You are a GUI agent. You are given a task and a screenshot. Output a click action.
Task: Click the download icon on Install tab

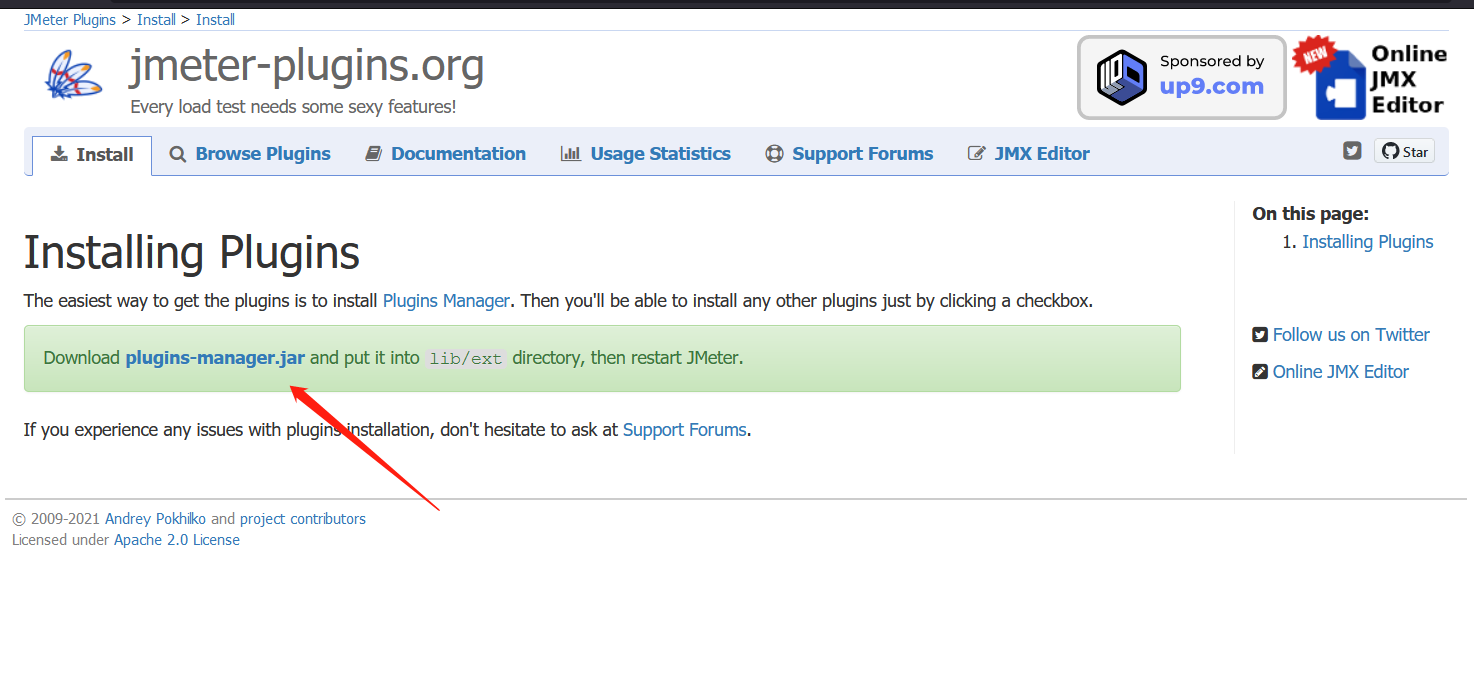pyautogui.click(x=60, y=154)
